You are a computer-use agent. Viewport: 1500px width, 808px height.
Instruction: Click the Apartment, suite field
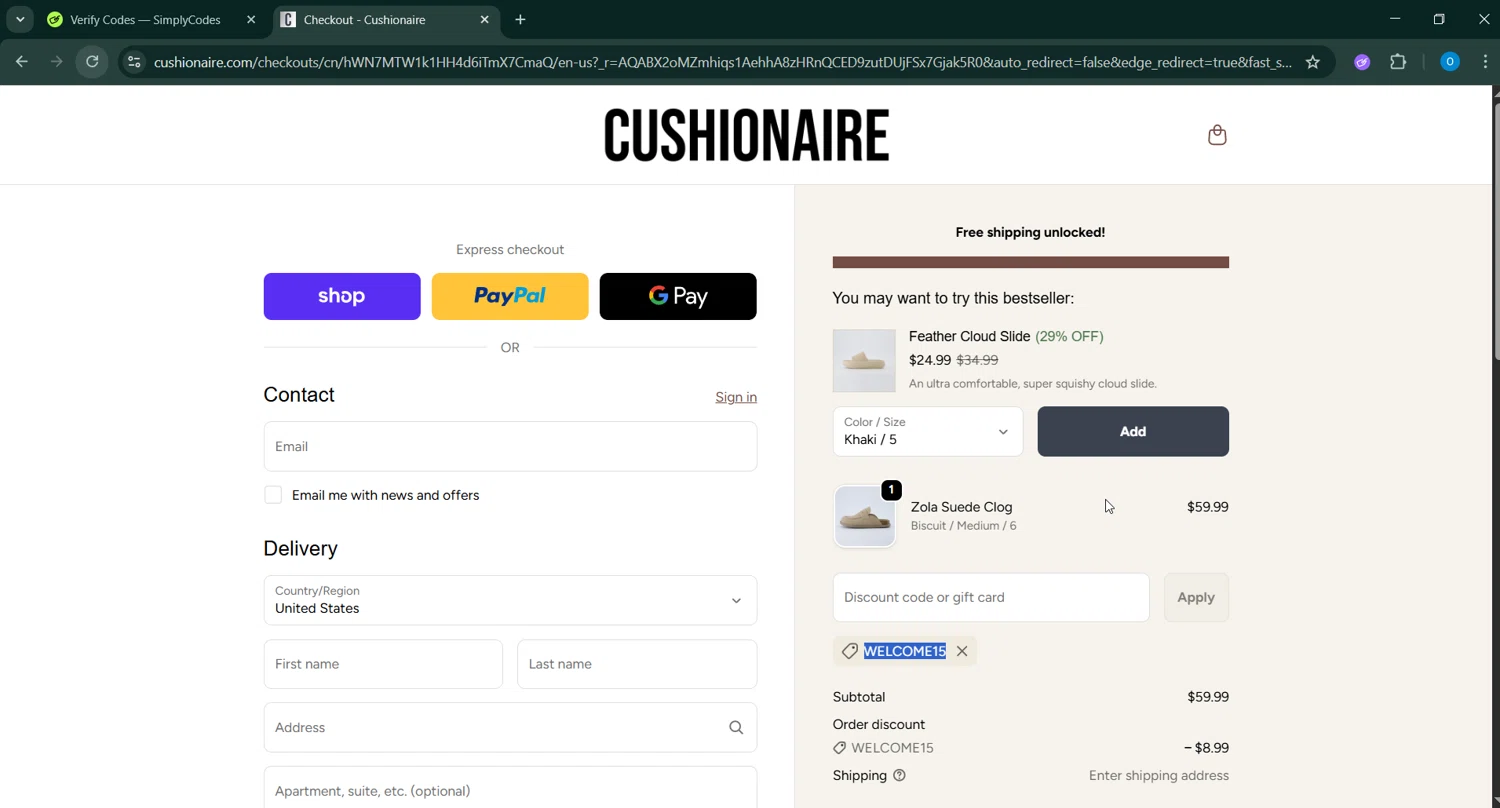point(510,789)
